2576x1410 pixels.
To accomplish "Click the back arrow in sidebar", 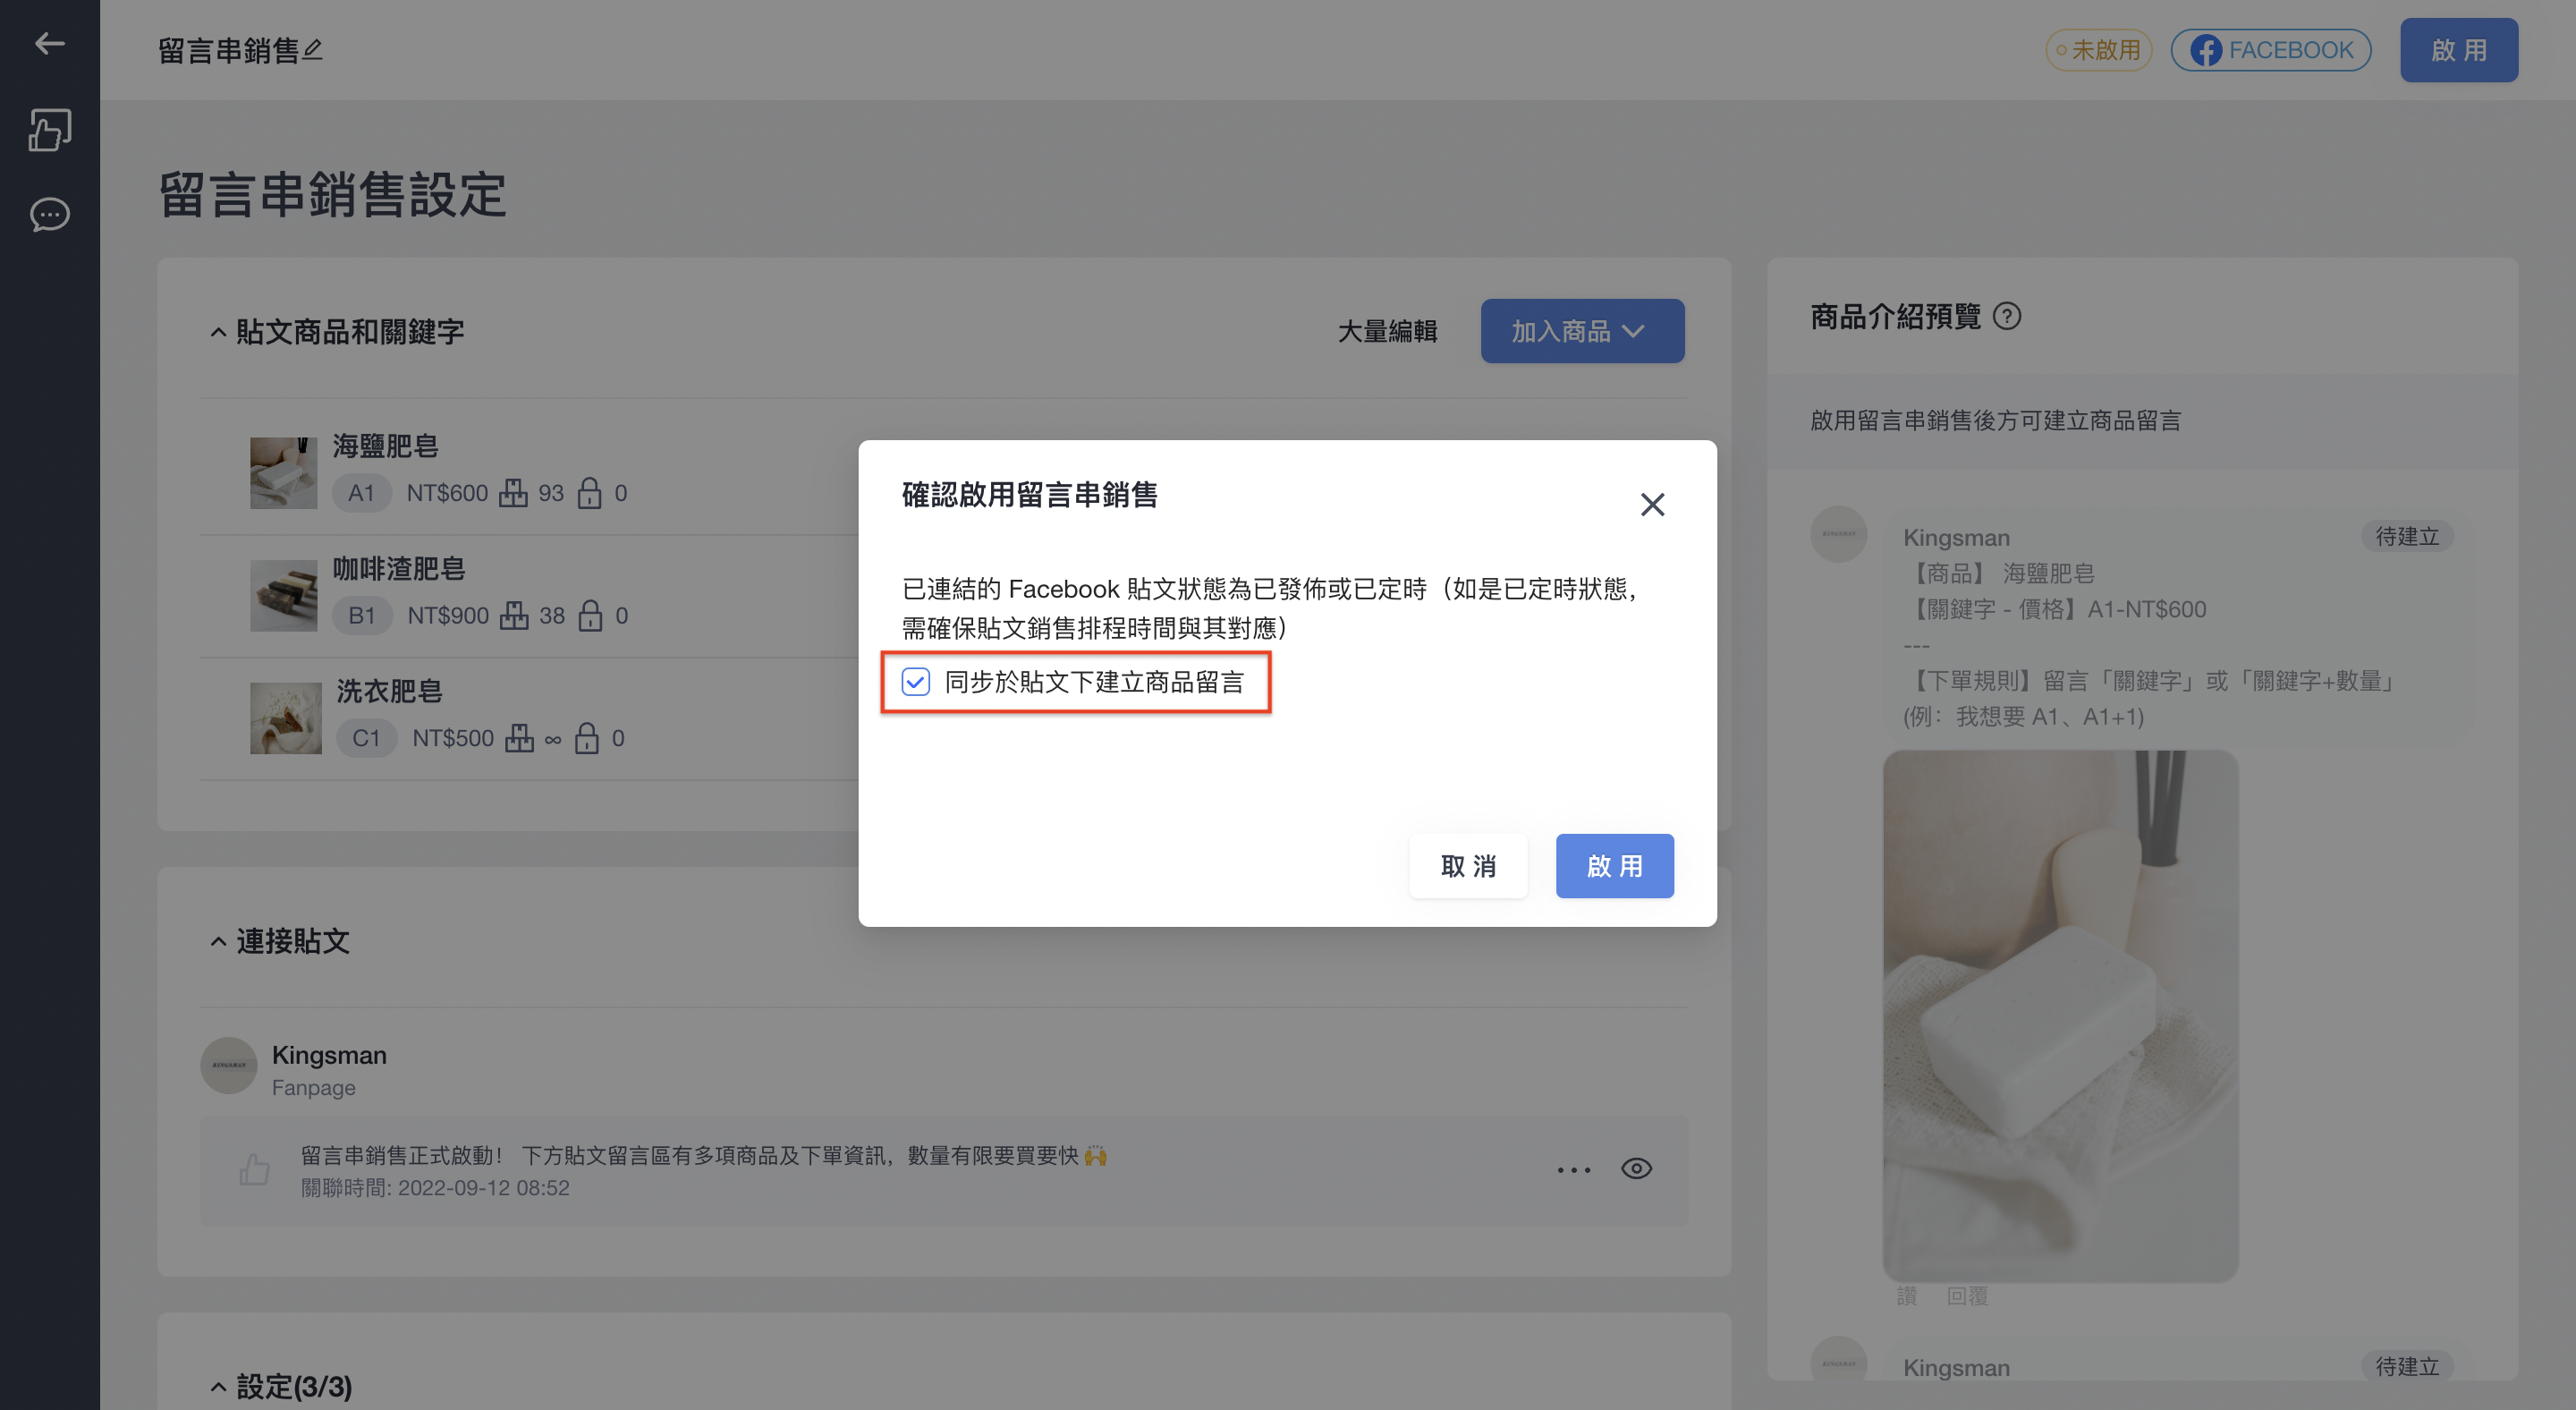I will tap(49, 43).
